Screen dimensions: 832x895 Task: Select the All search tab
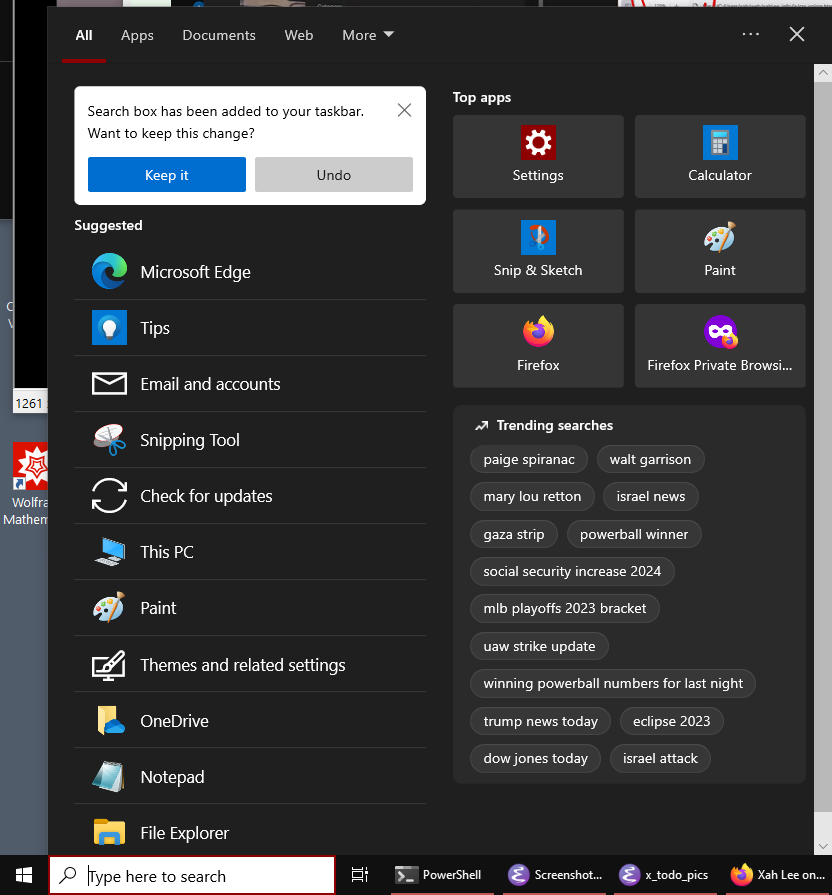point(84,35)
